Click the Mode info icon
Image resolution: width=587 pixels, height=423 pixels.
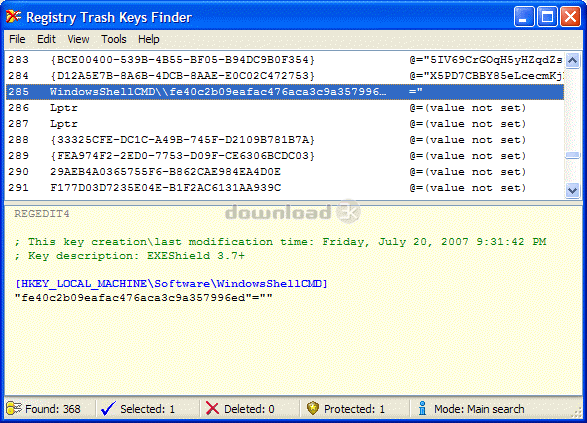click(422, 408)
